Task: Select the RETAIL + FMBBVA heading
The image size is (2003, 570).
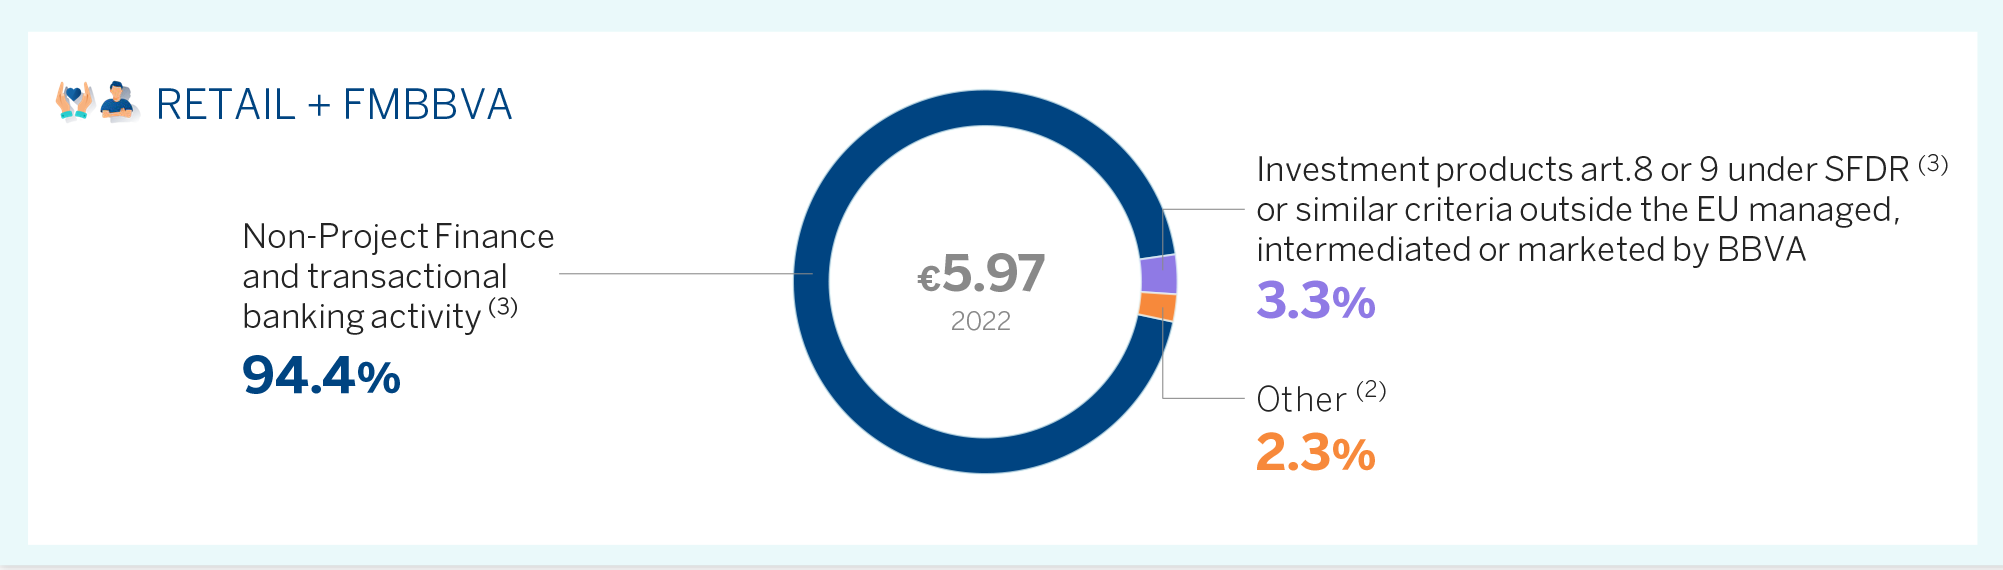Action: point(334,104)
